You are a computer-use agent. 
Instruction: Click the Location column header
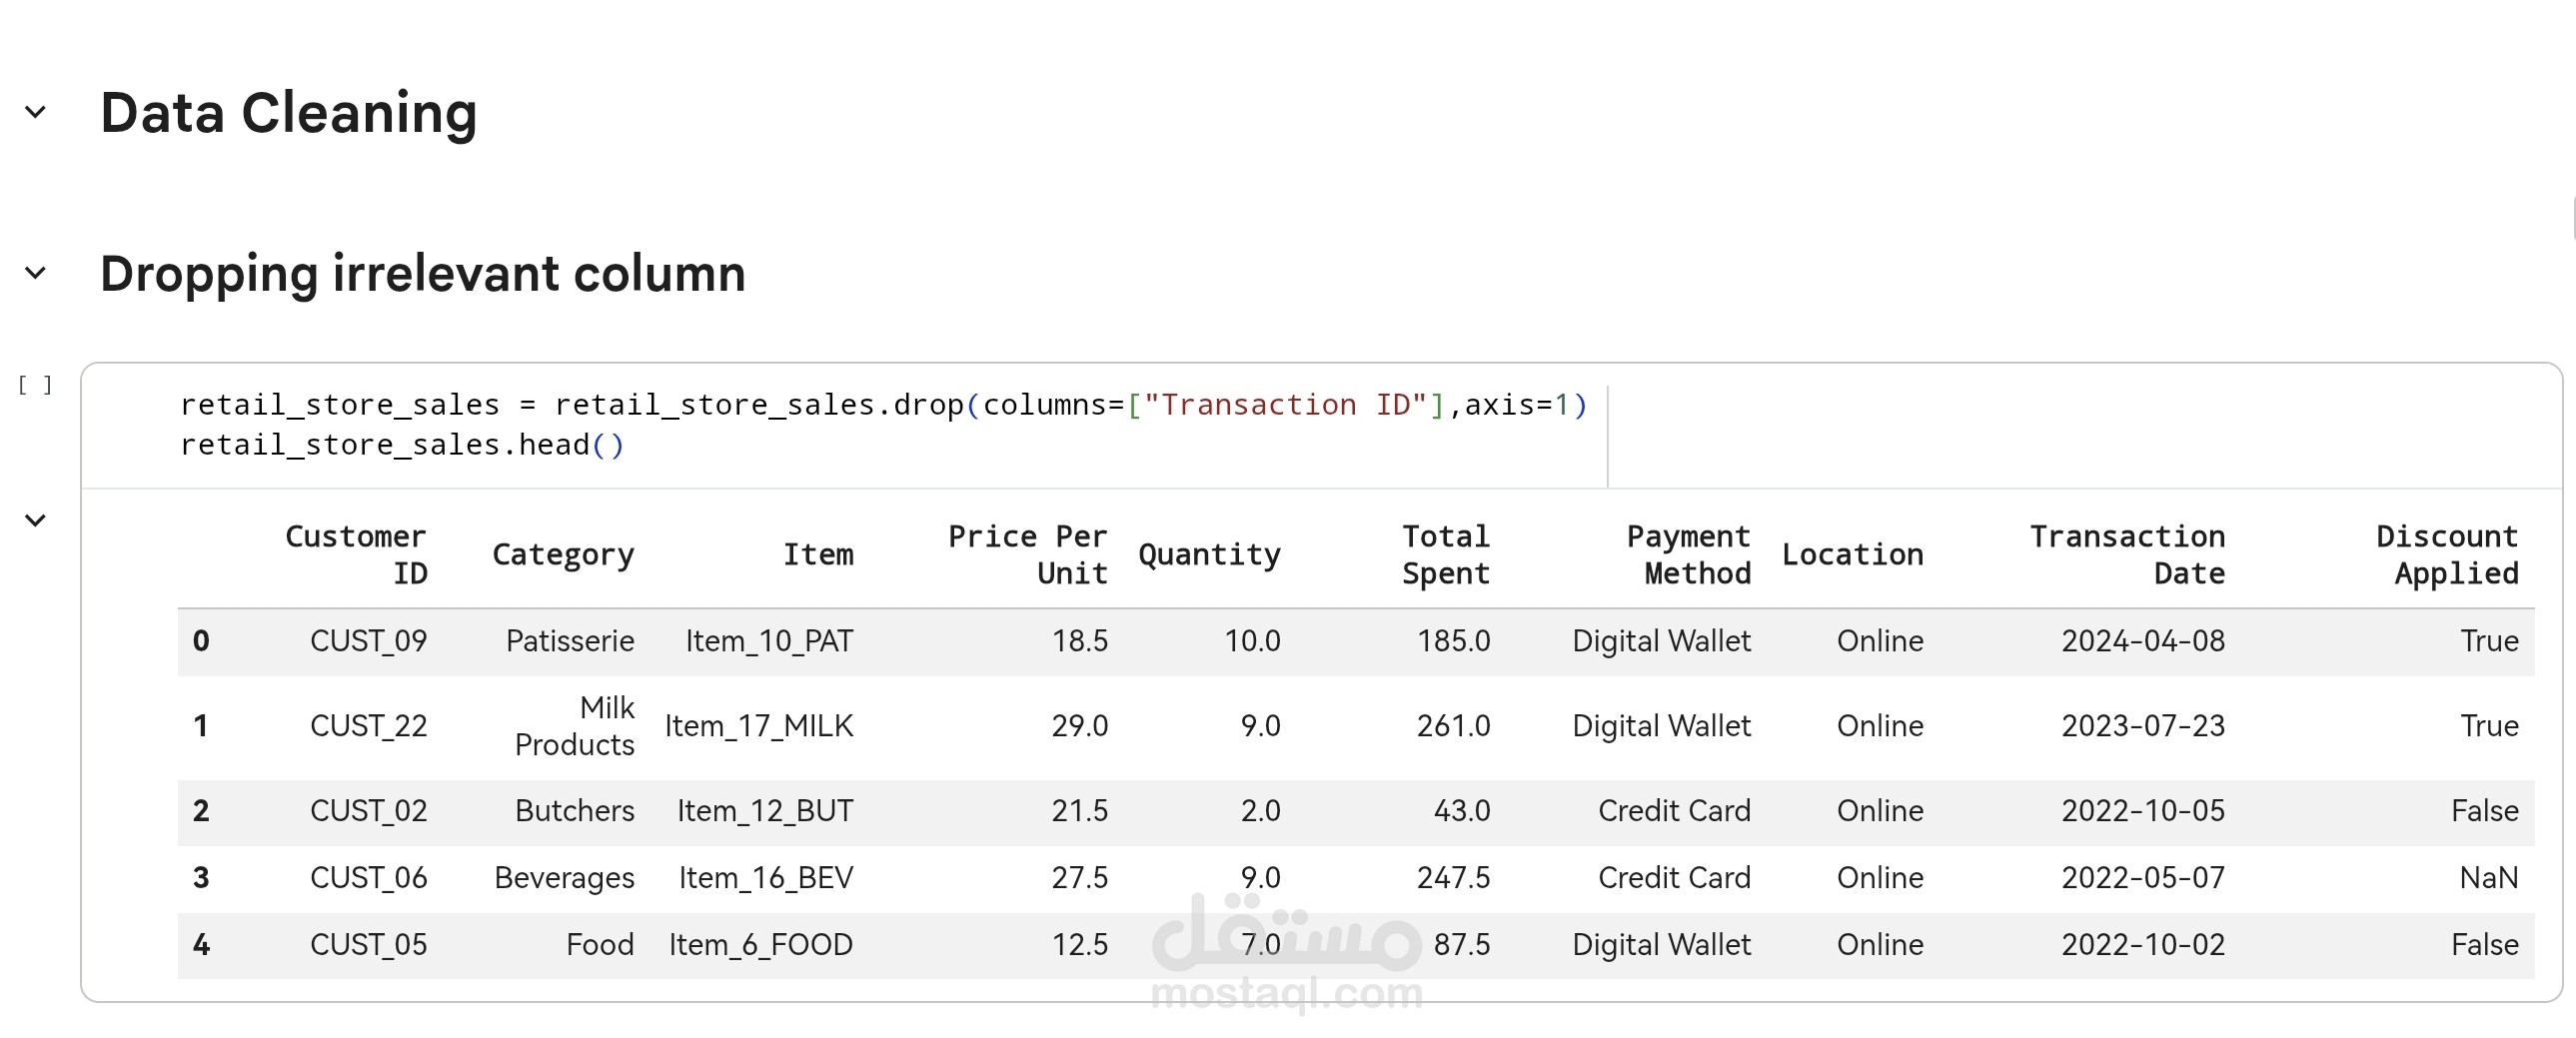click(1853, 555)
